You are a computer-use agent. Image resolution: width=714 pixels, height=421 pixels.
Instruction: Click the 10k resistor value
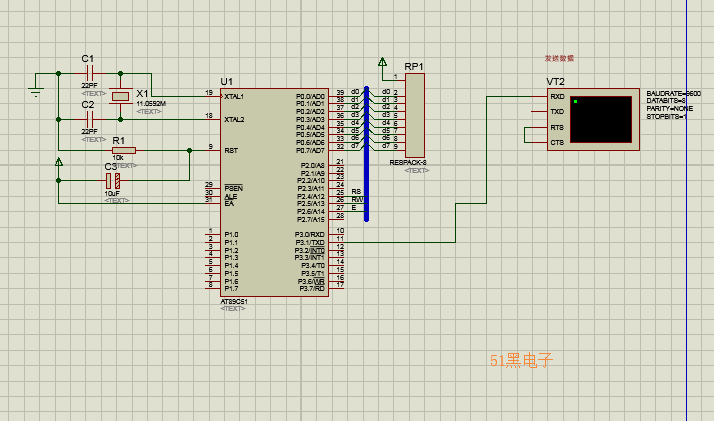[117, 158]
